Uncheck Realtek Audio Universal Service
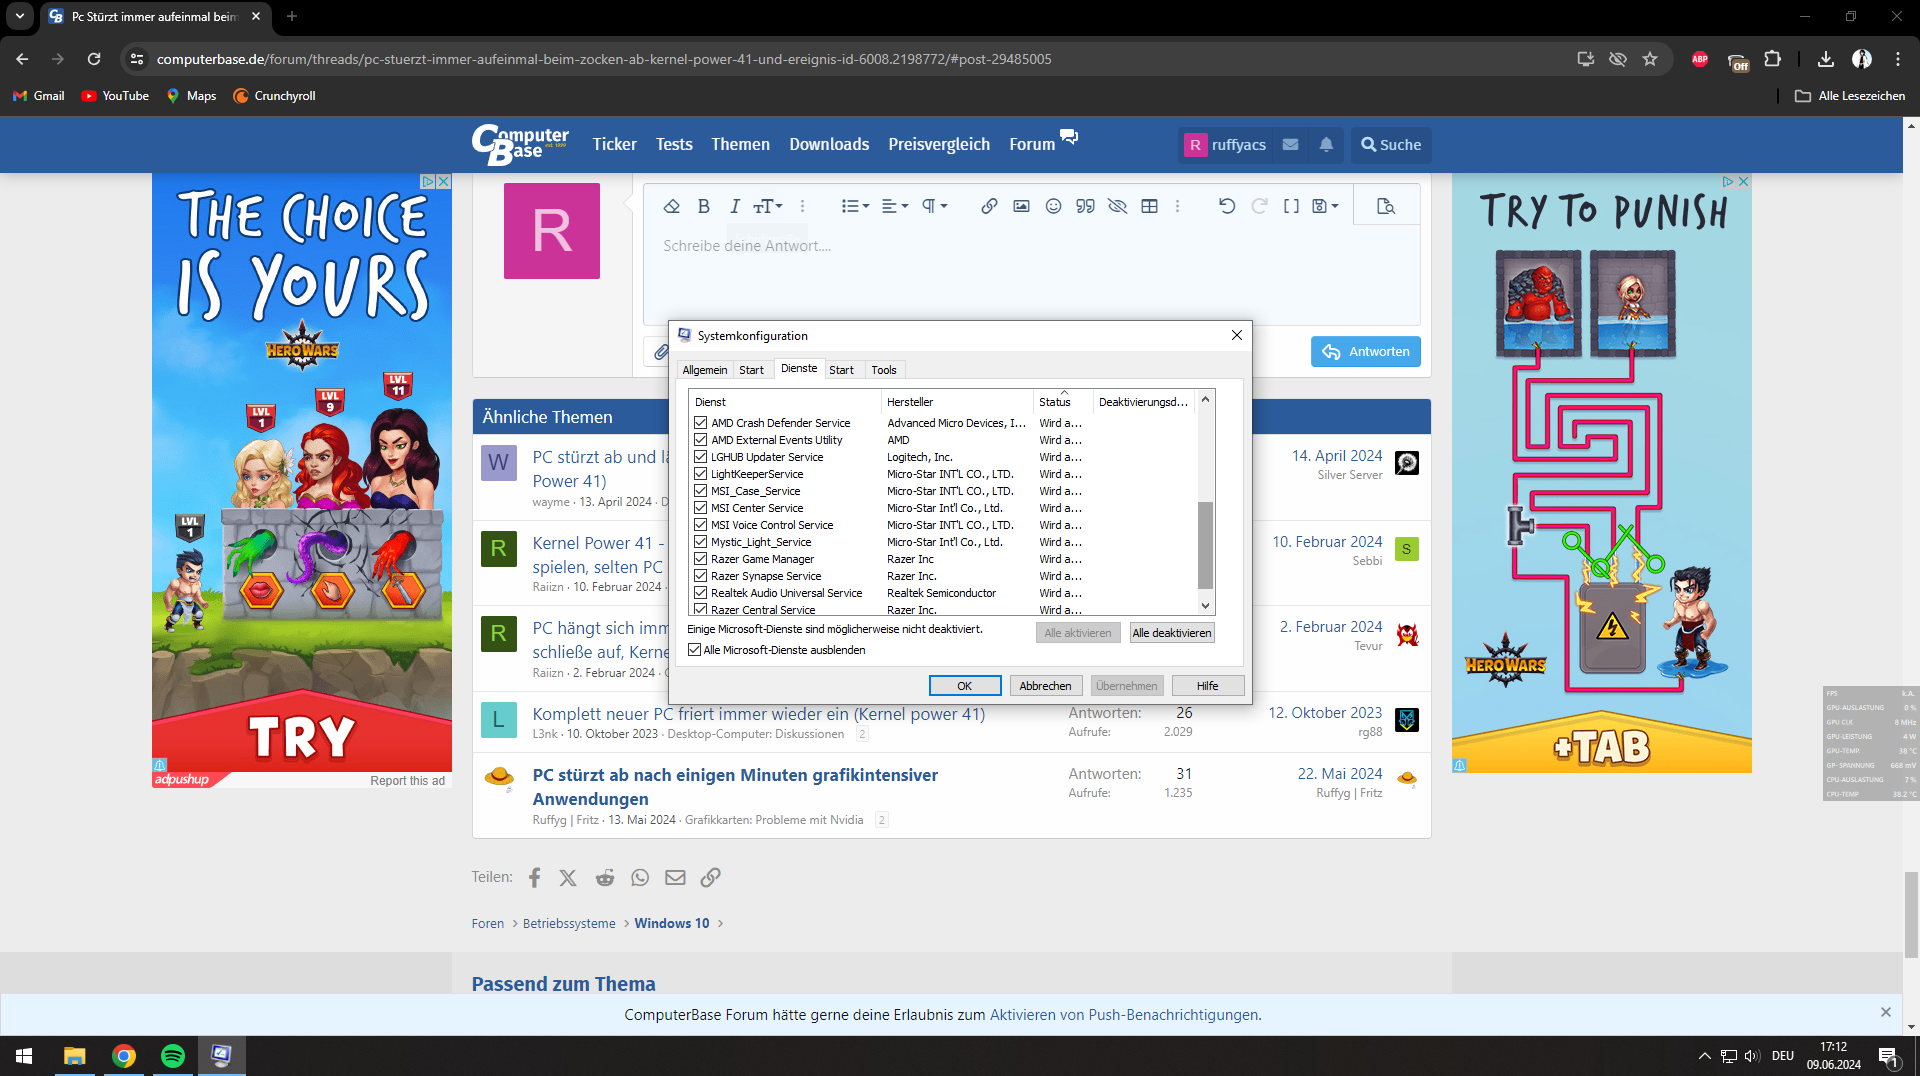Viewport: 1920px width, 1076px height. click(701, 593)
